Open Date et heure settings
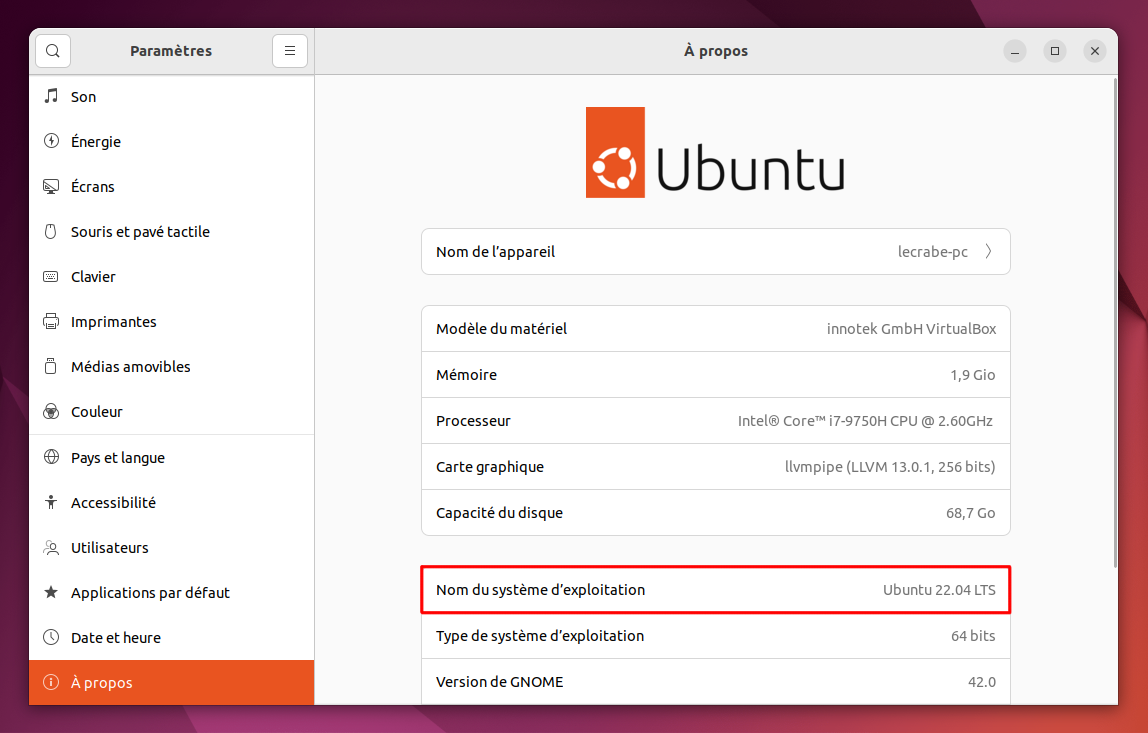The image size is (1148, 733). [171, 638]
